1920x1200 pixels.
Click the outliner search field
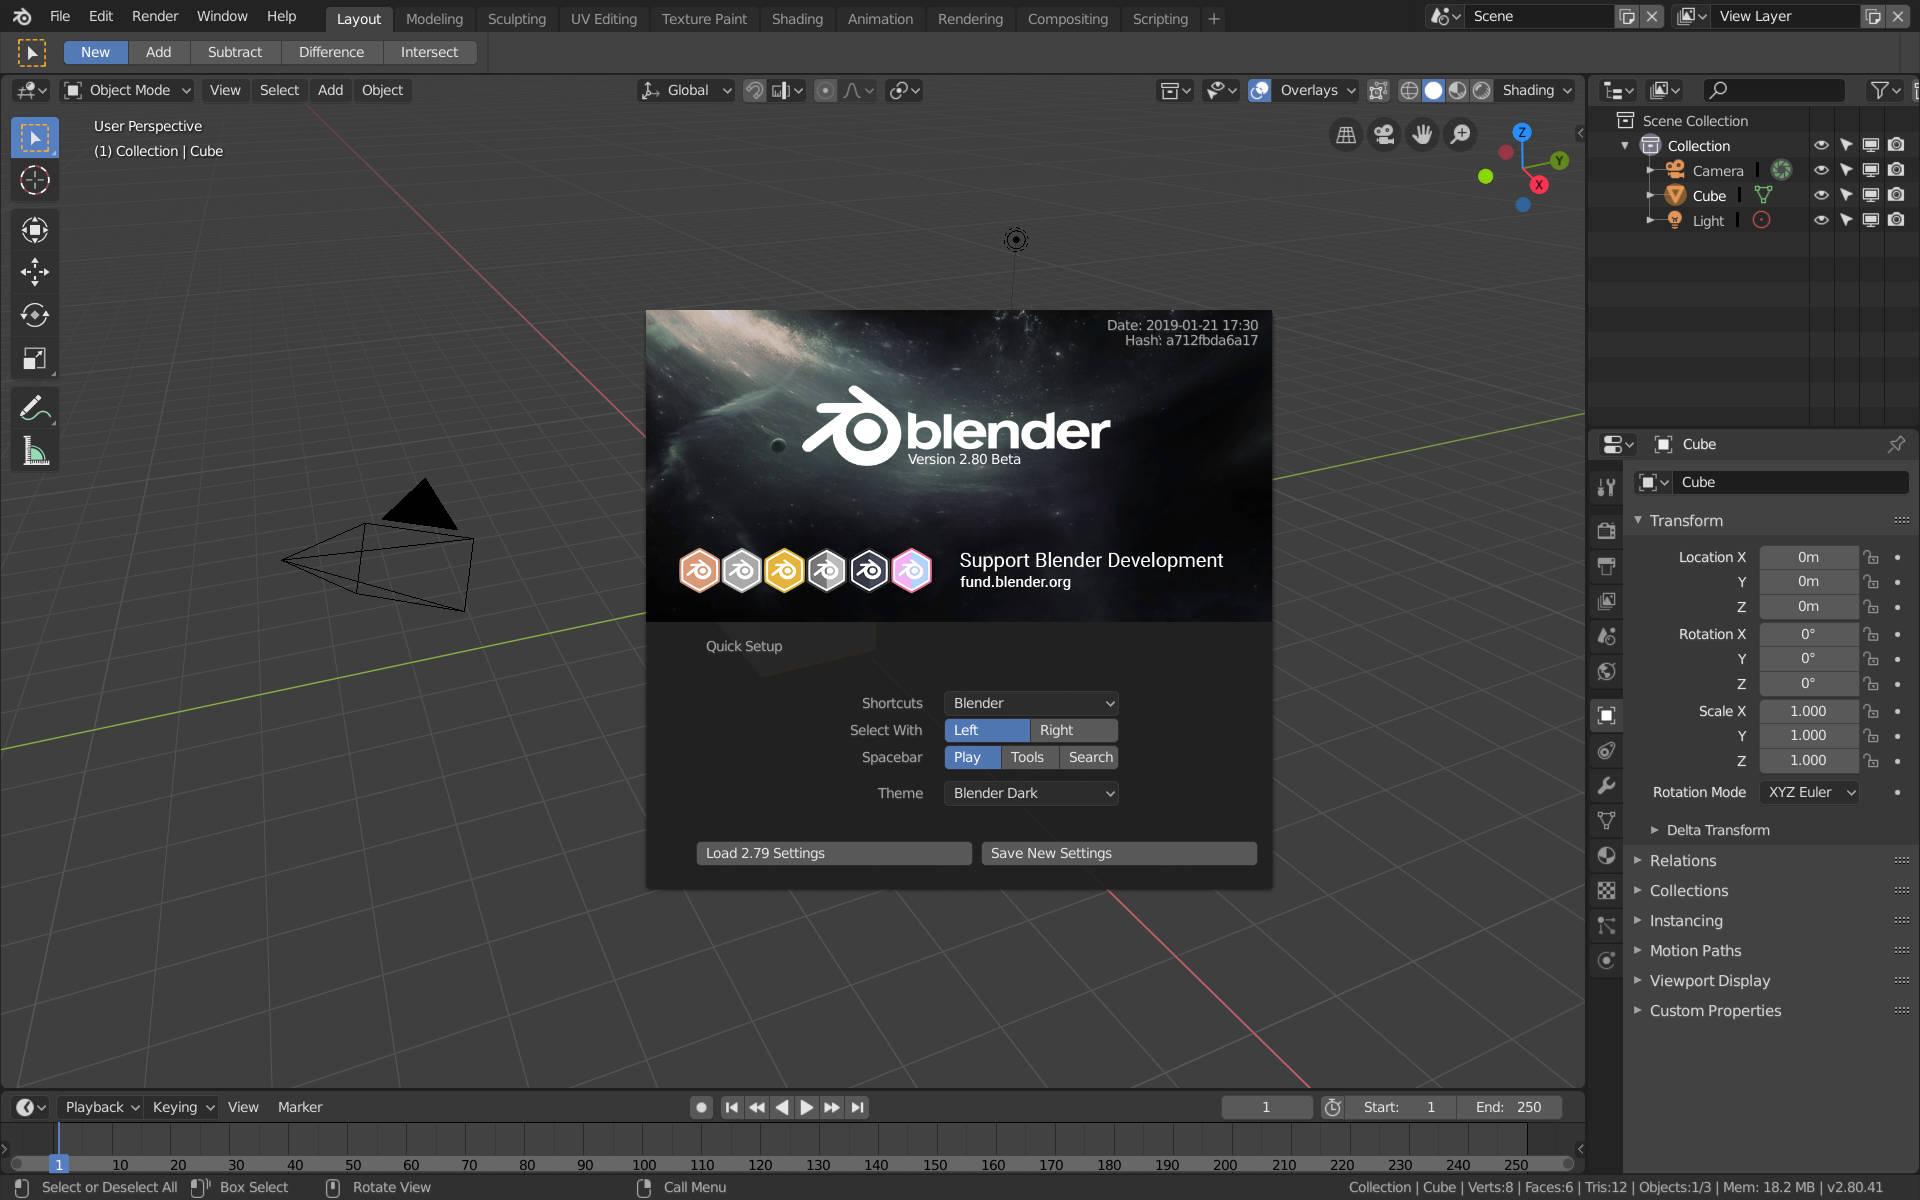1773,90
